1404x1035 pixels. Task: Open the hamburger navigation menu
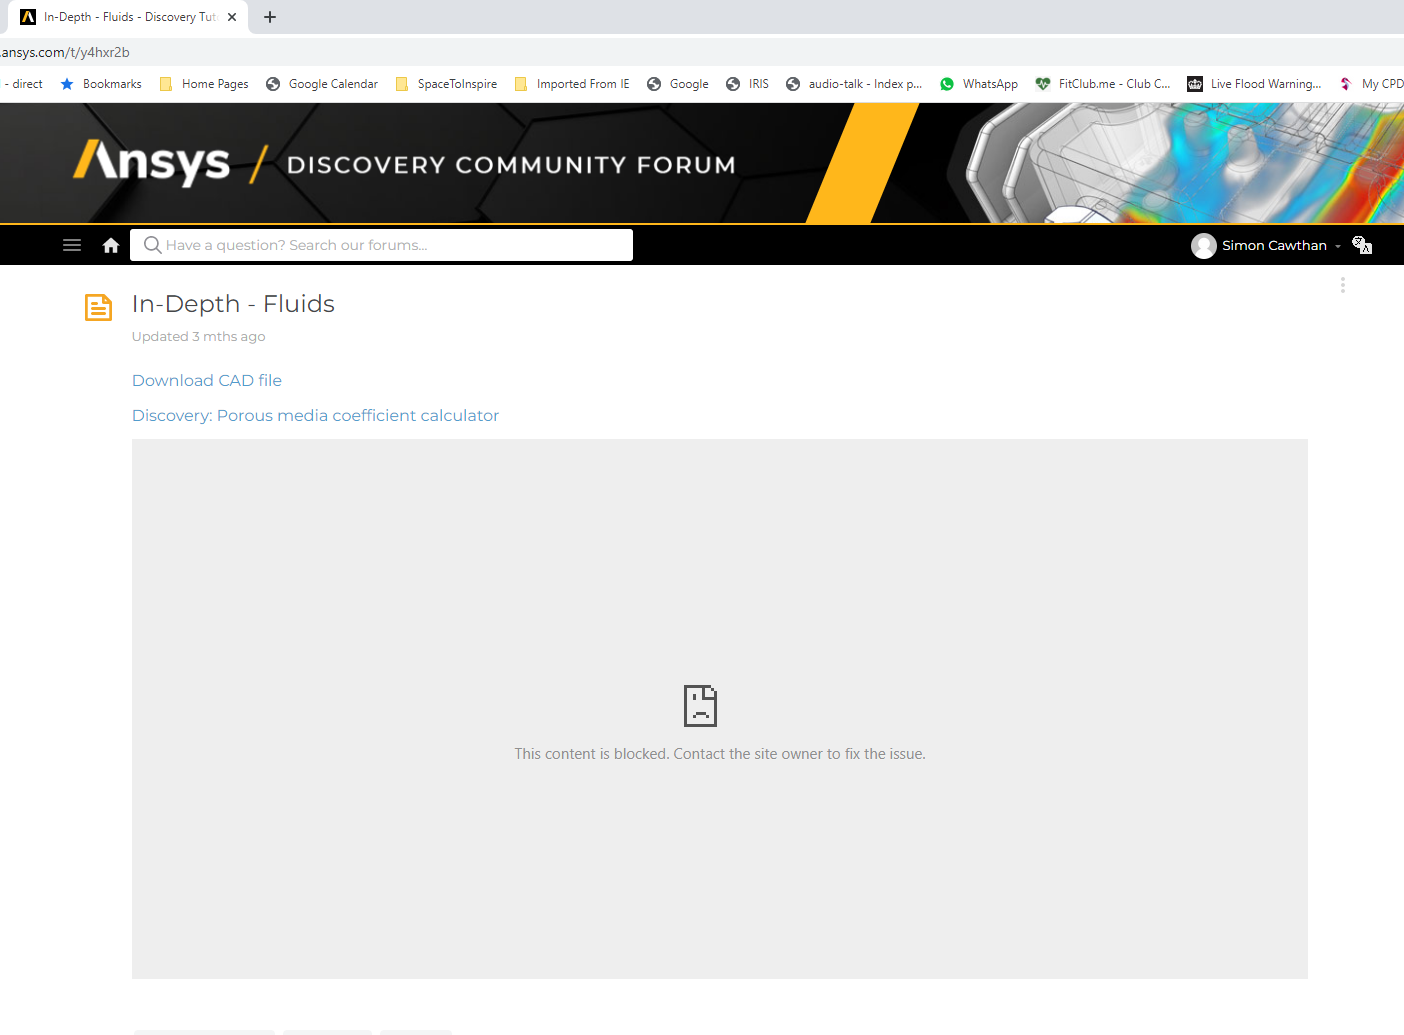[72, 245]
